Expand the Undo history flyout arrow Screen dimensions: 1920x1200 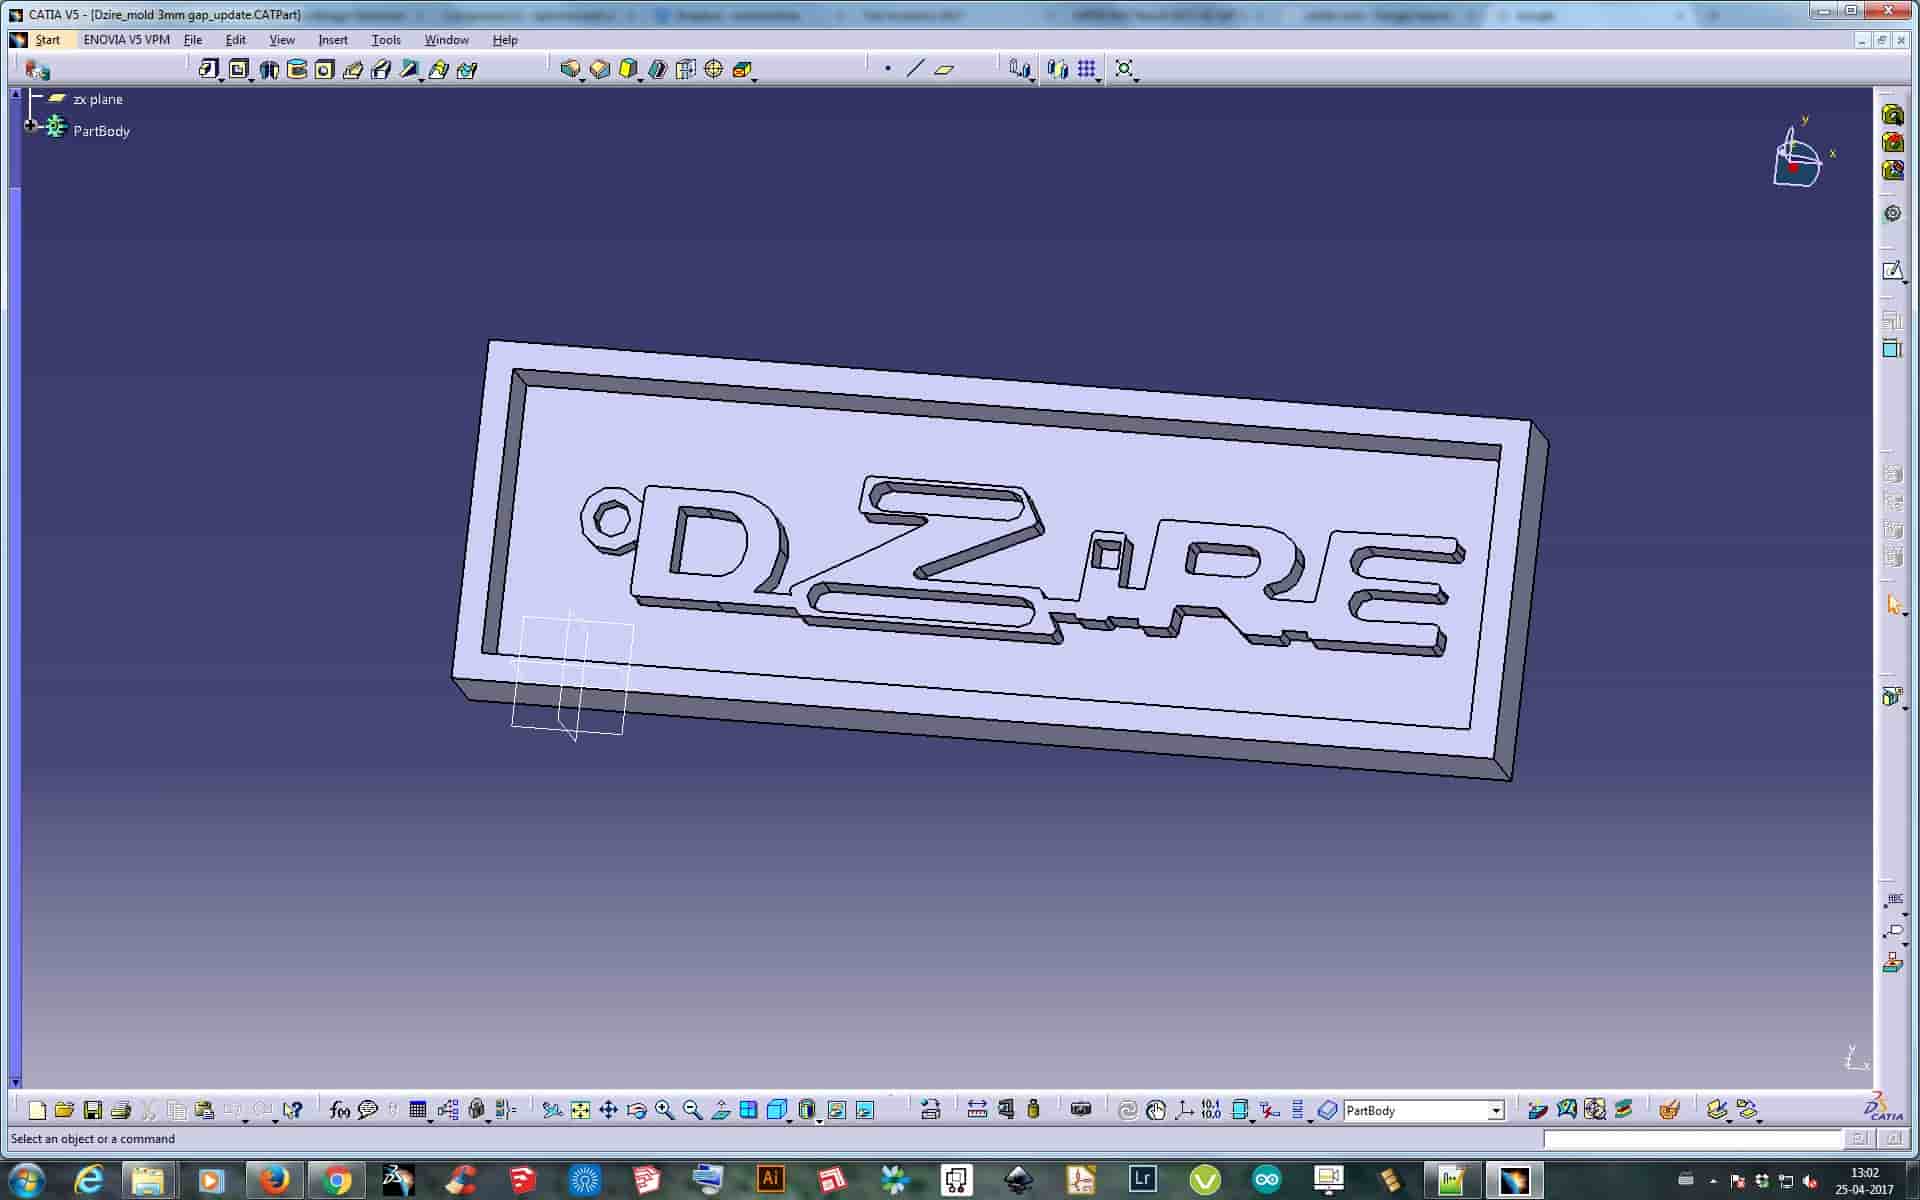click(x=246, y=1121)
